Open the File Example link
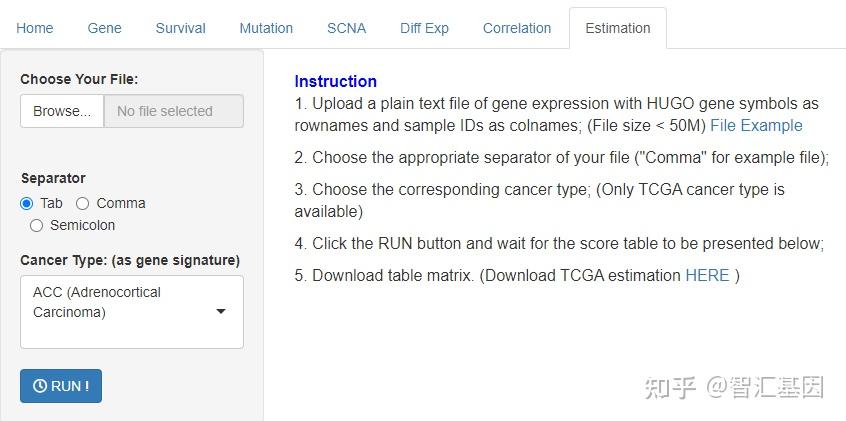 [x=756, y=125]
